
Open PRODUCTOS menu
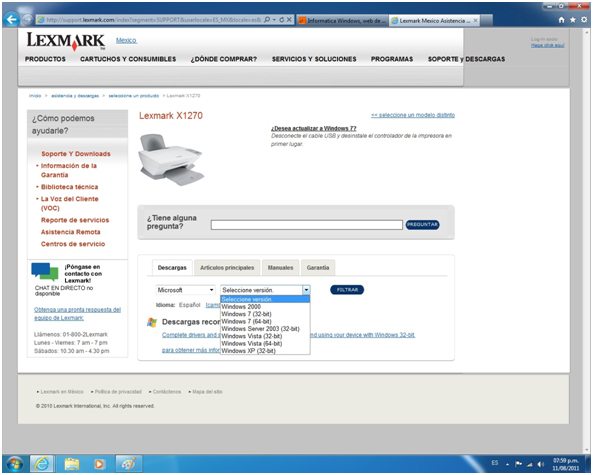point(45,59)
